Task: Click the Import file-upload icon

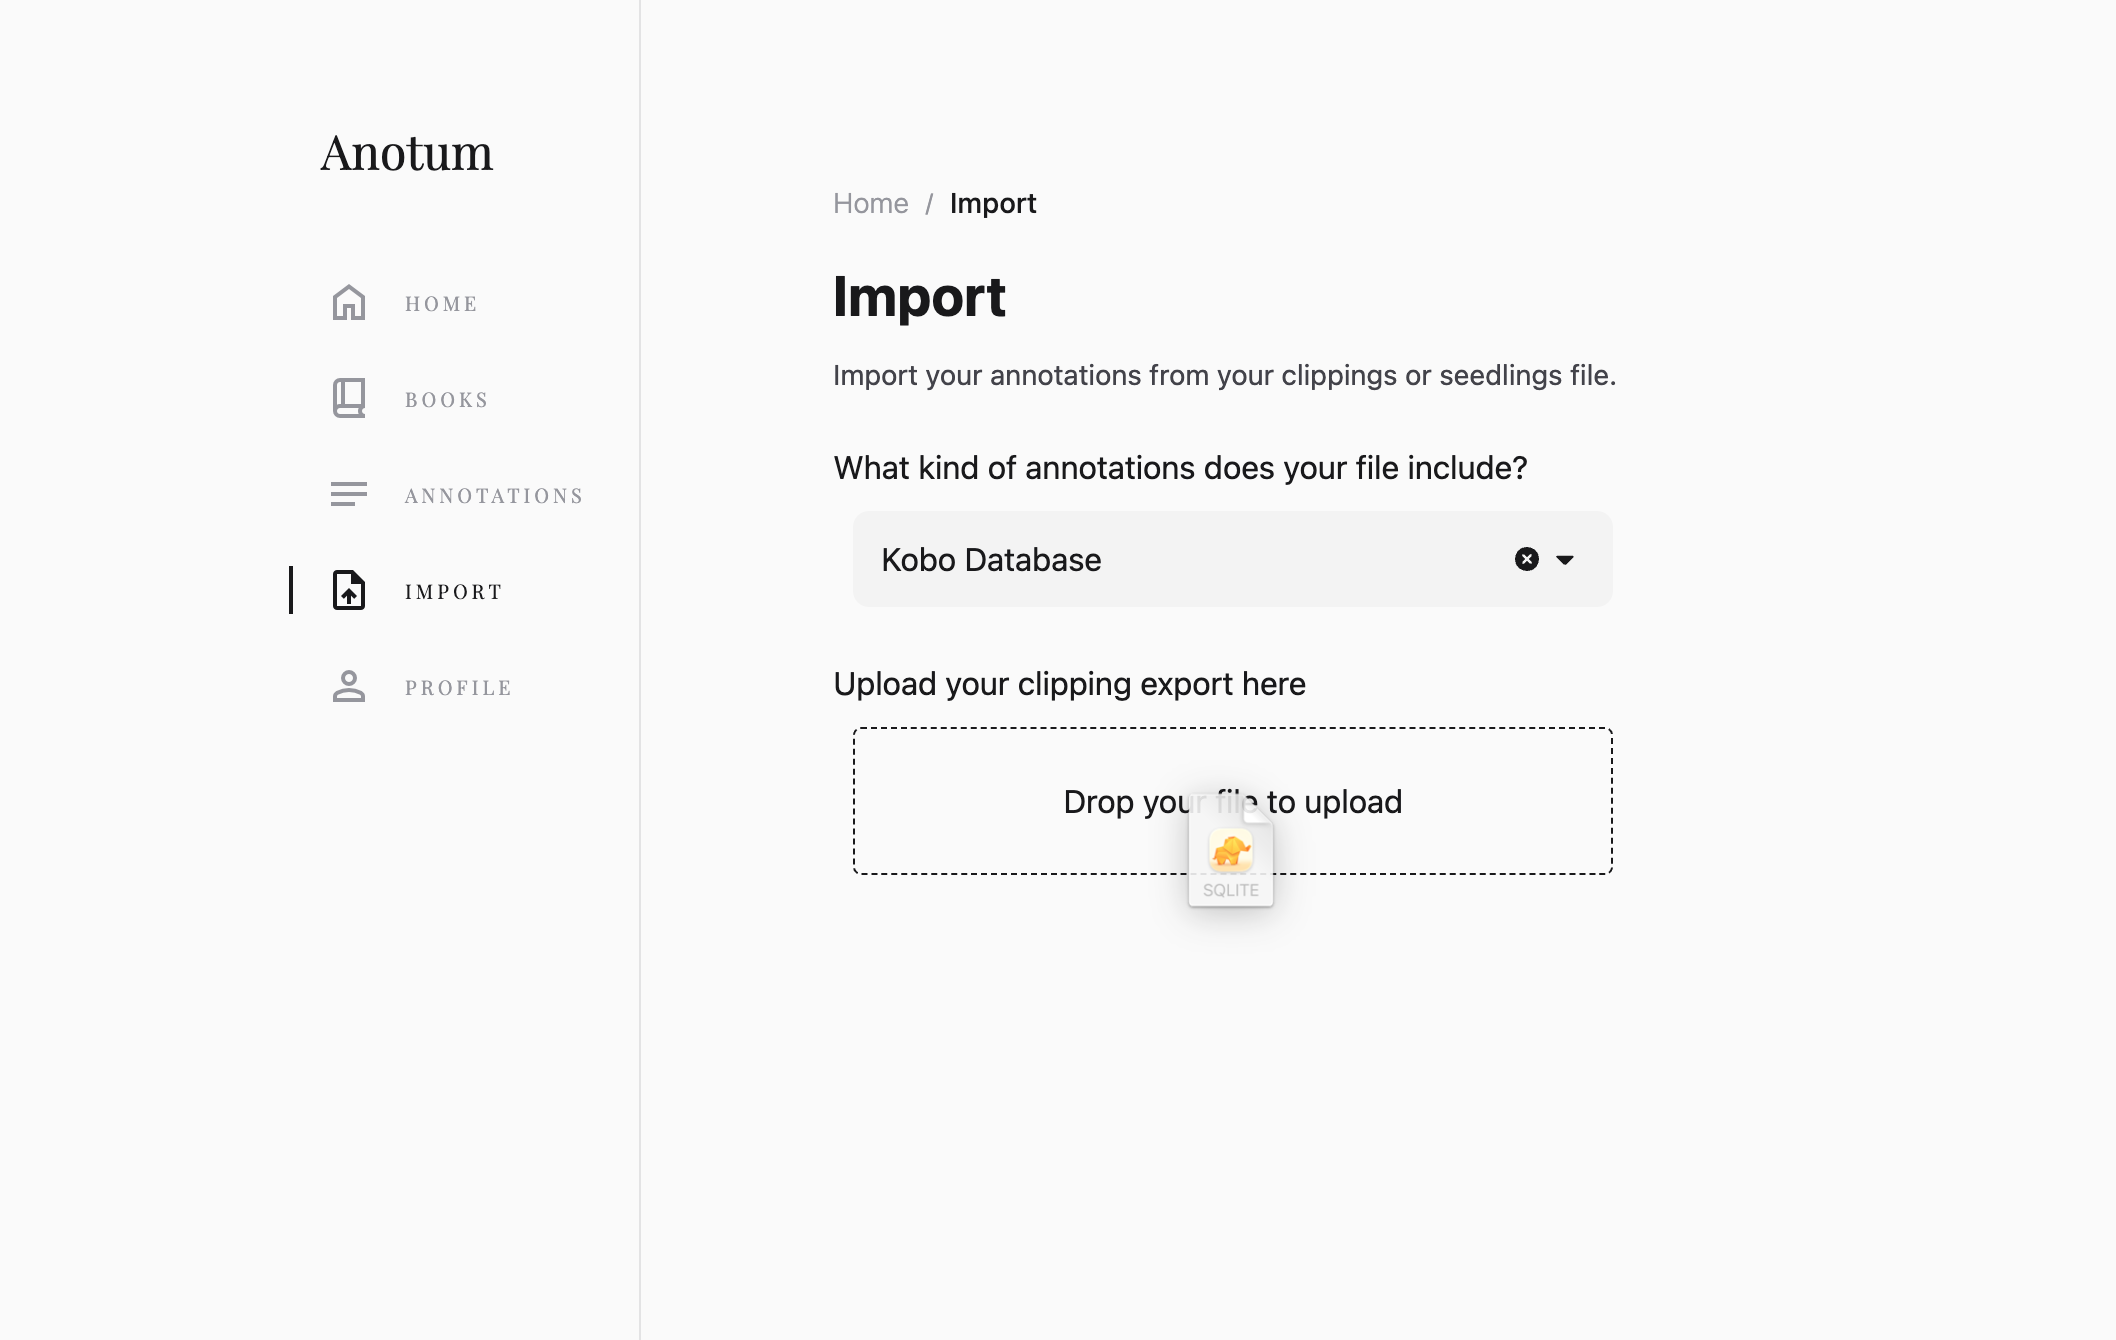Action: pyautogui.click(x=349, y=591)
